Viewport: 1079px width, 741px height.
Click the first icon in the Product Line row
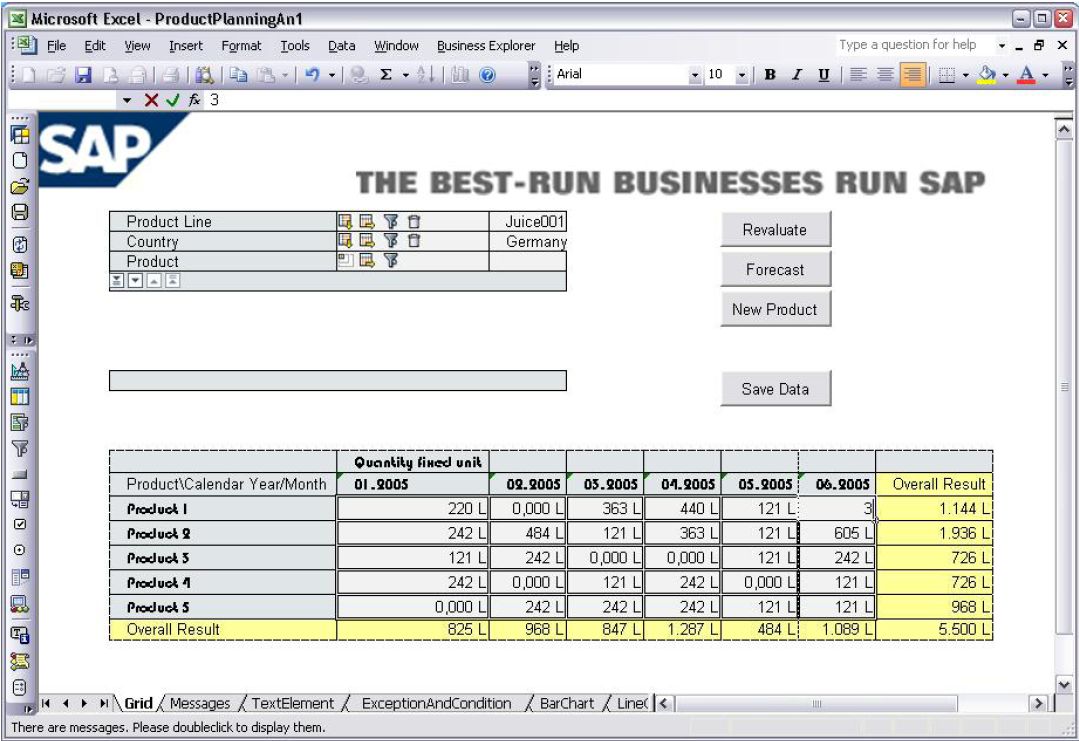[345, 222]
